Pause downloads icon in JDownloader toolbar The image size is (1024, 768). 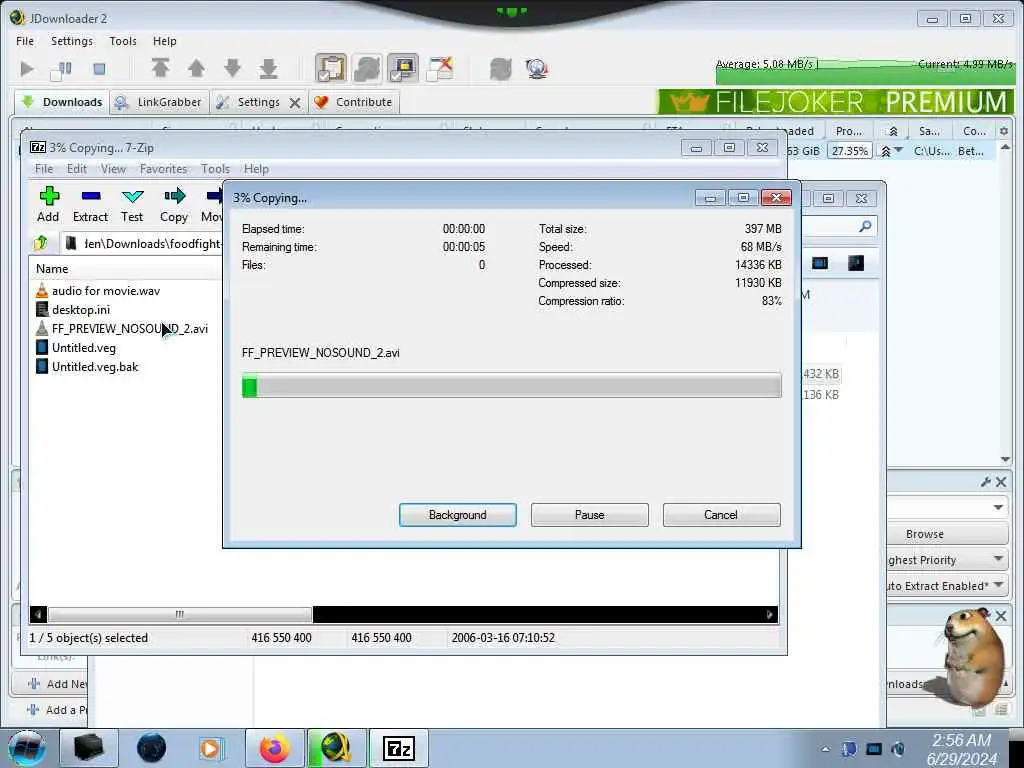[62, 69]
